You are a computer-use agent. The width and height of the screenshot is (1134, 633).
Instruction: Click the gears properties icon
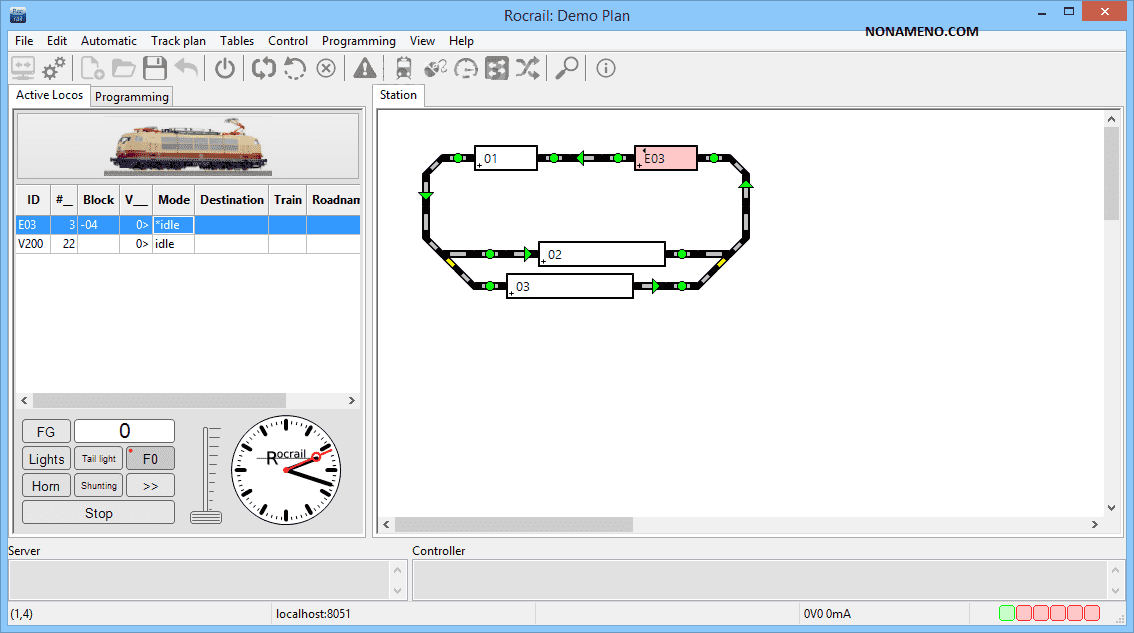click(x=54, y=68)
